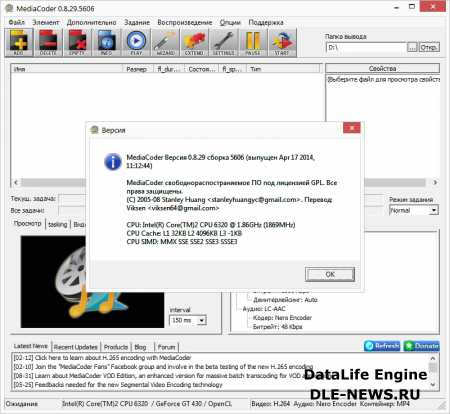The image size is (450, 414).
Task: Sort file list by Имя column
Action: (67, 69)
